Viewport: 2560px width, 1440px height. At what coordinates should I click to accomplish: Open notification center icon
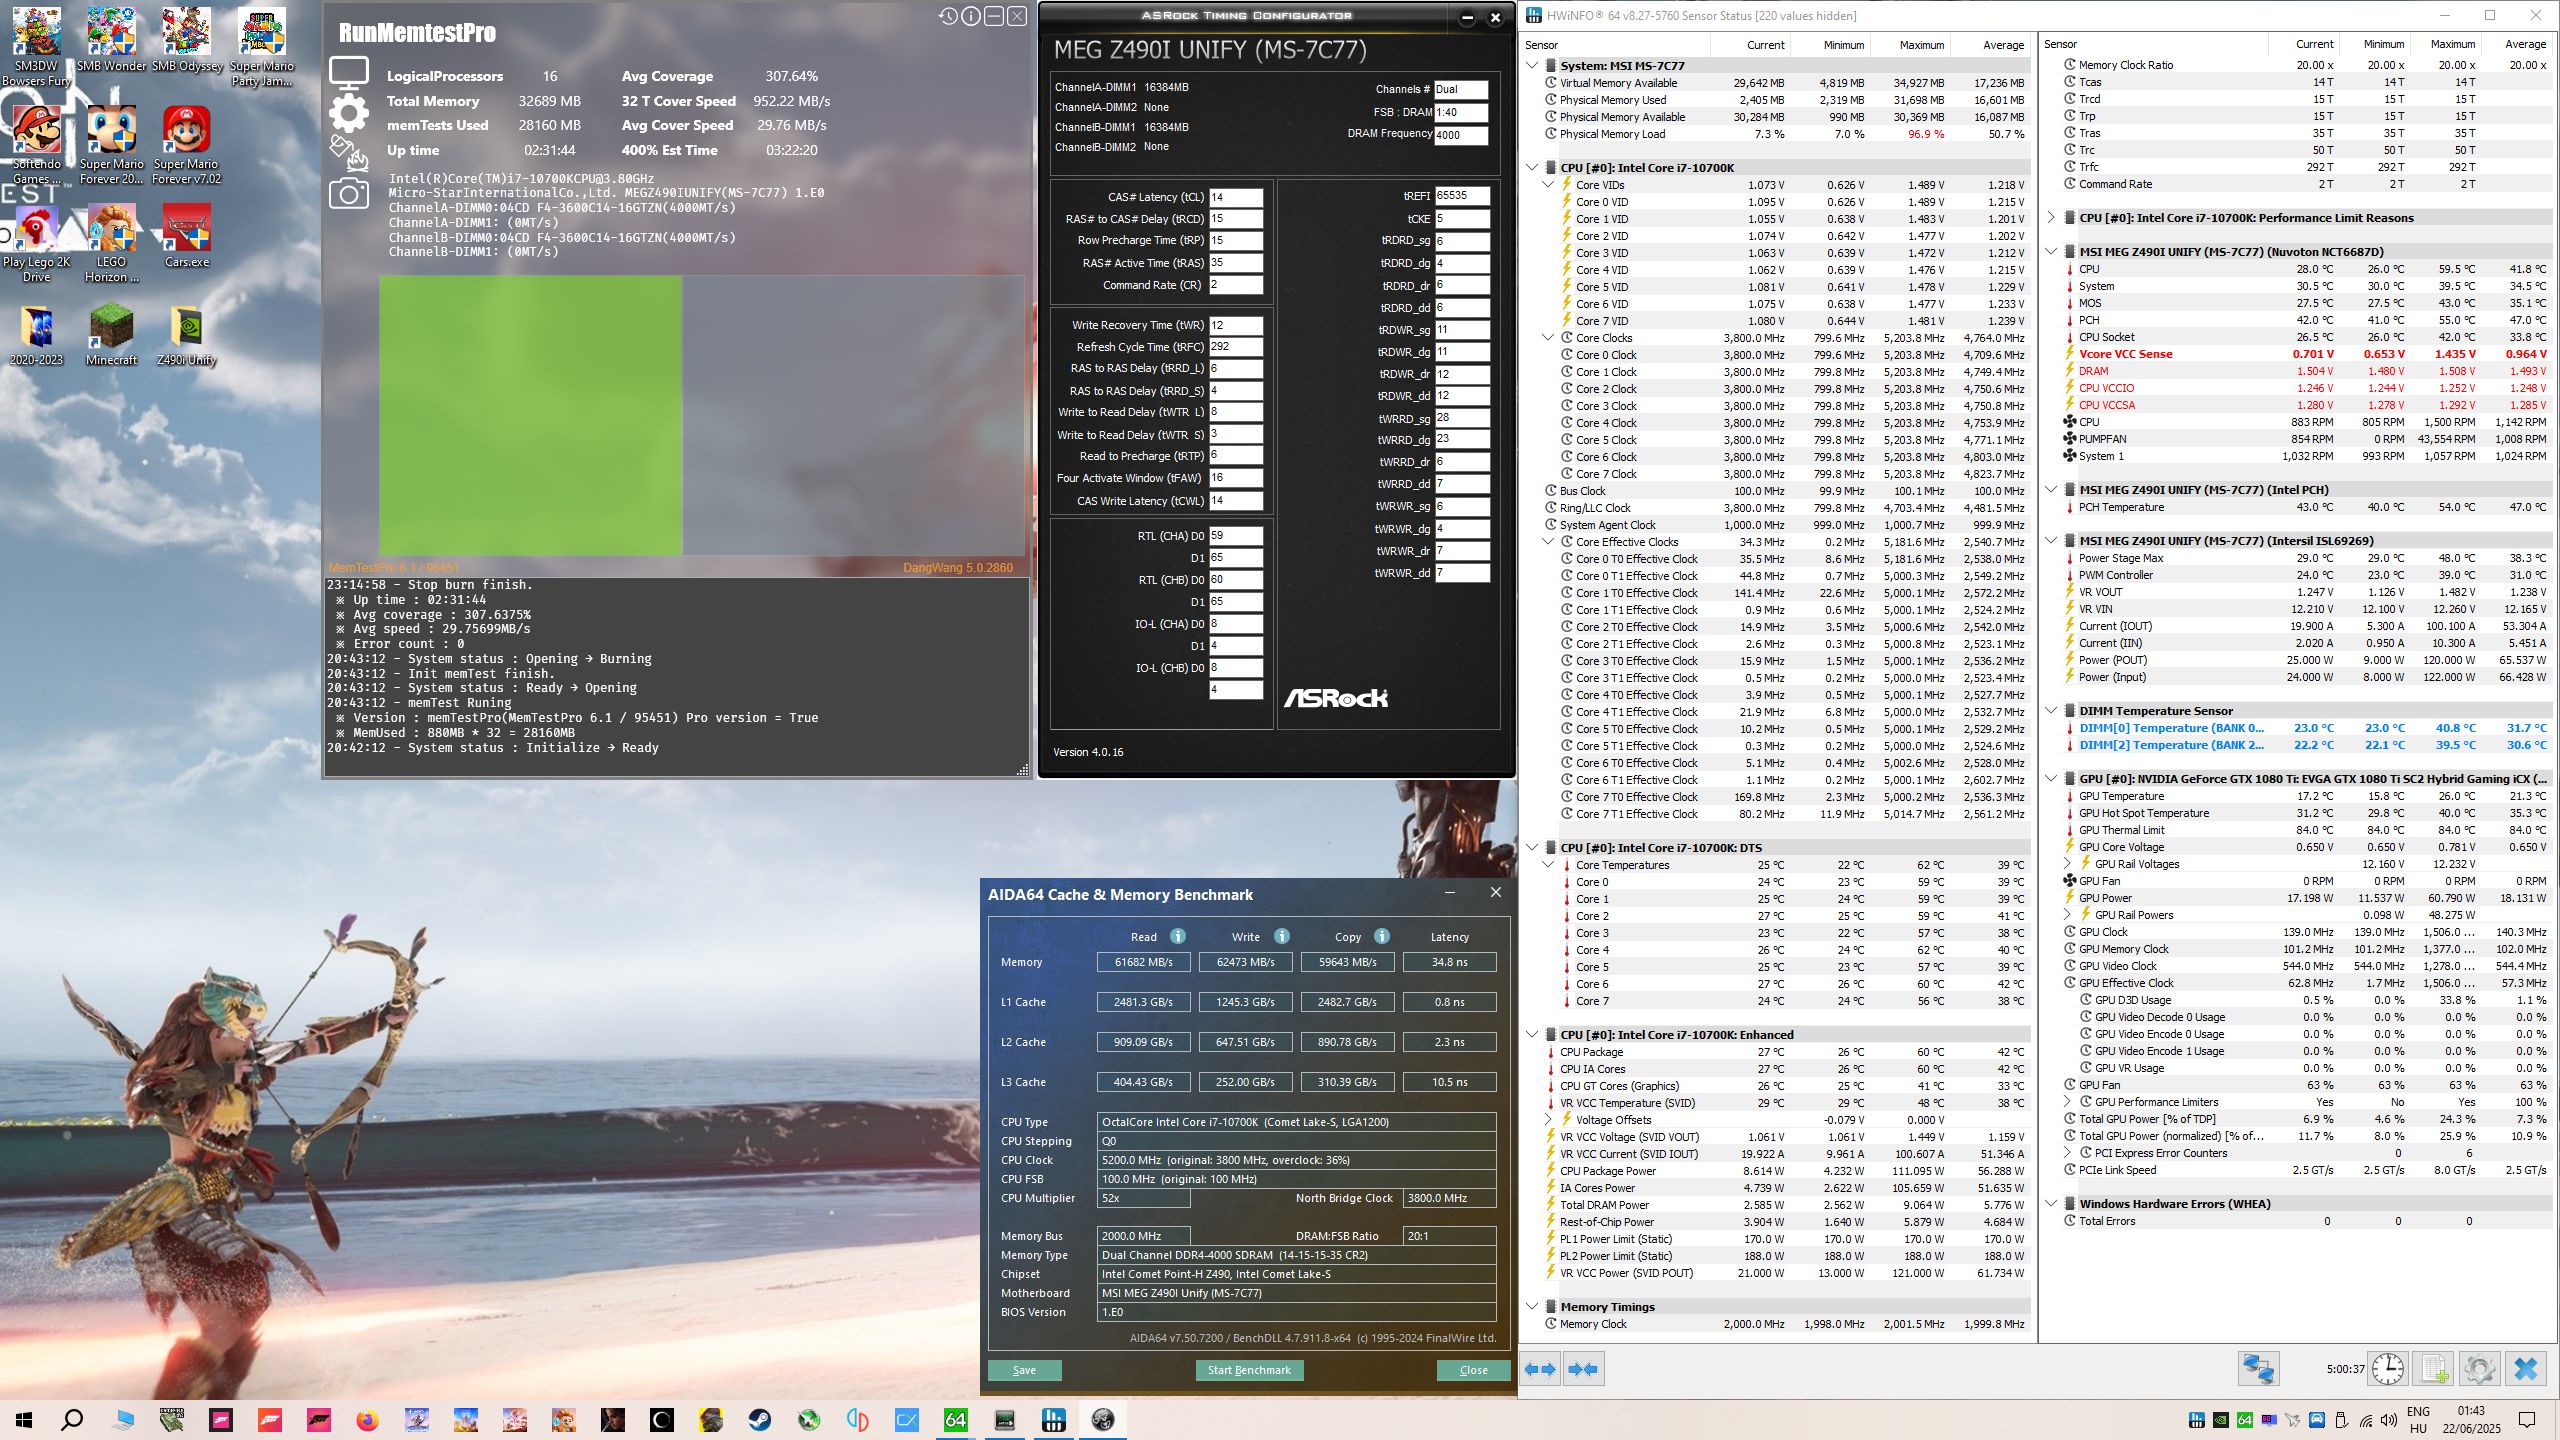[2527, 1420]
